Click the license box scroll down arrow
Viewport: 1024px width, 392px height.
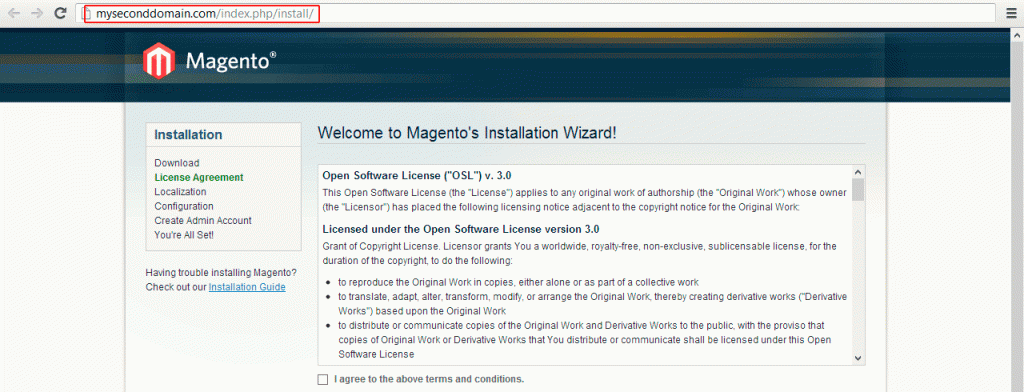click(858, 358)
